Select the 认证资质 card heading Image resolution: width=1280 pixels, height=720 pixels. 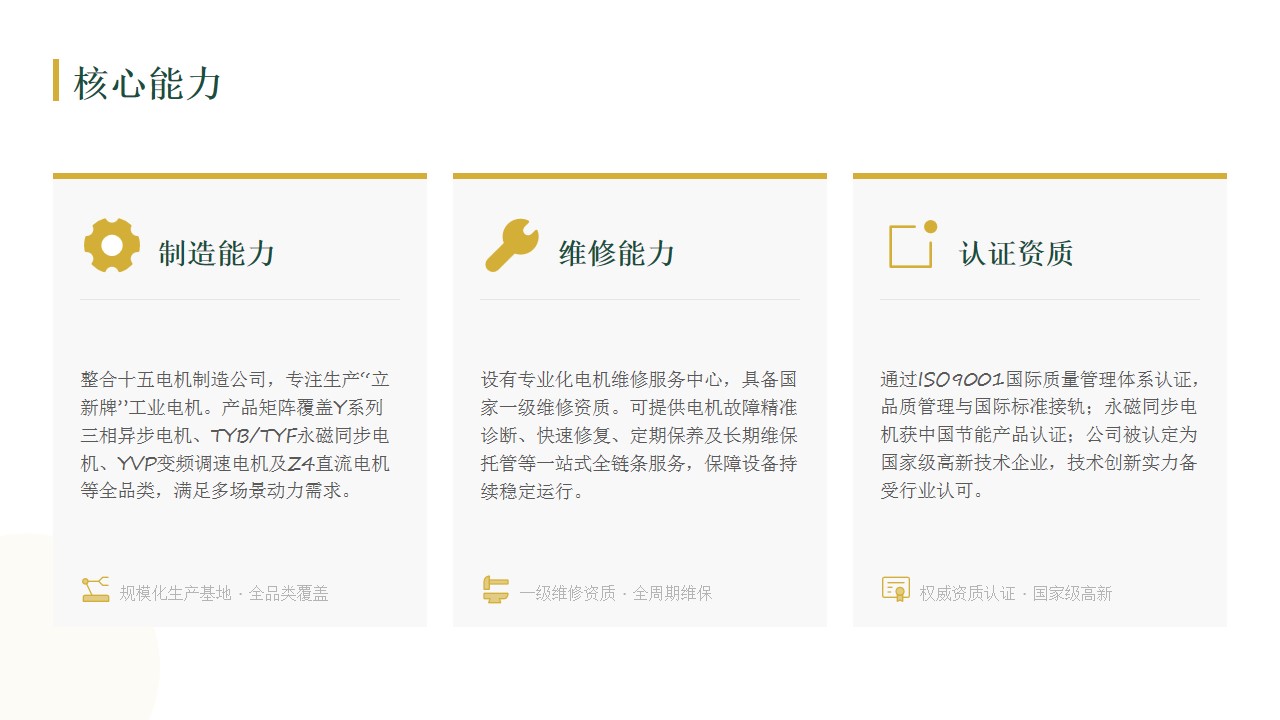click(x=1016, y=254)
